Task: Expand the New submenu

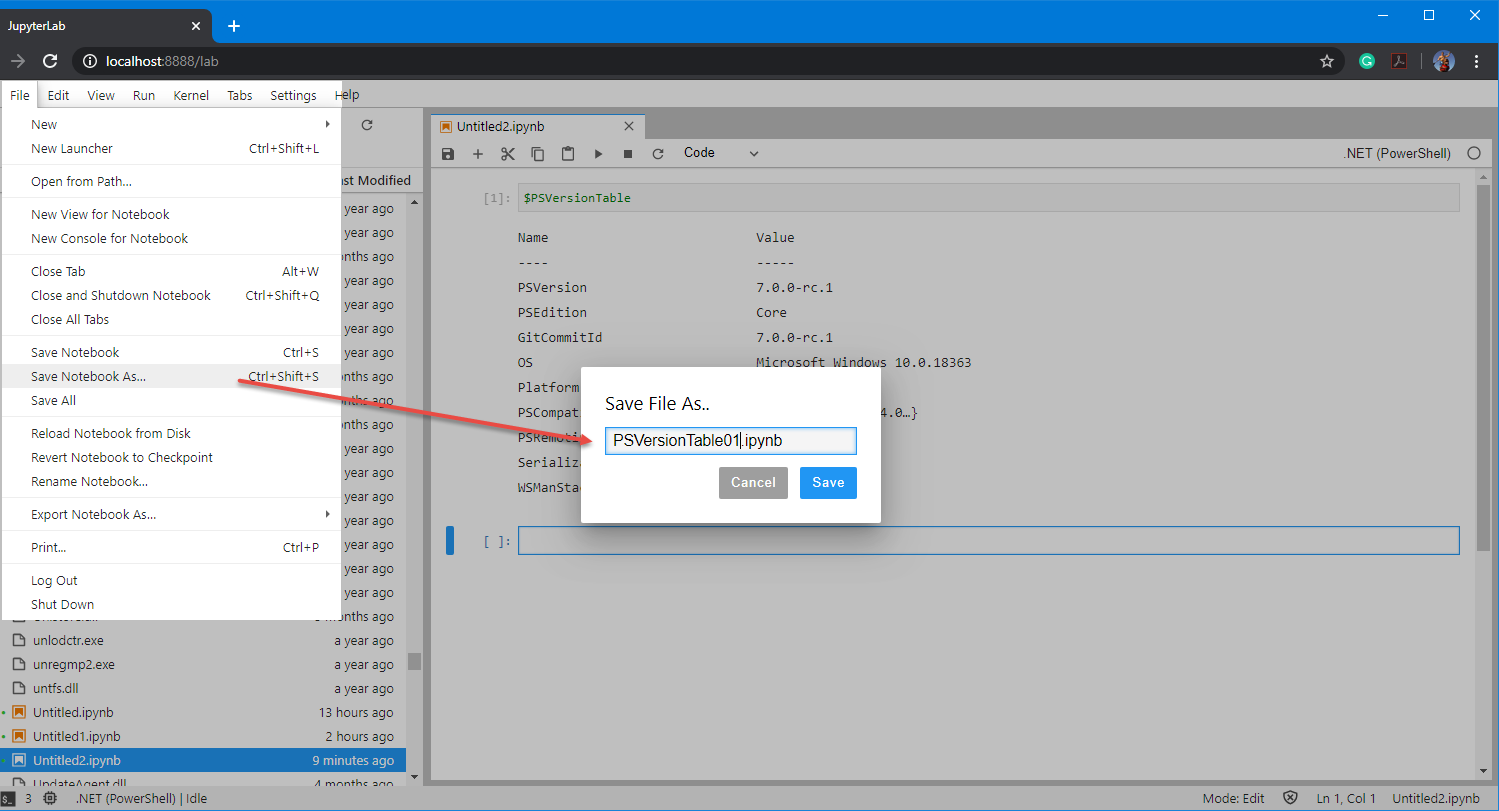Action: point(172,125)
